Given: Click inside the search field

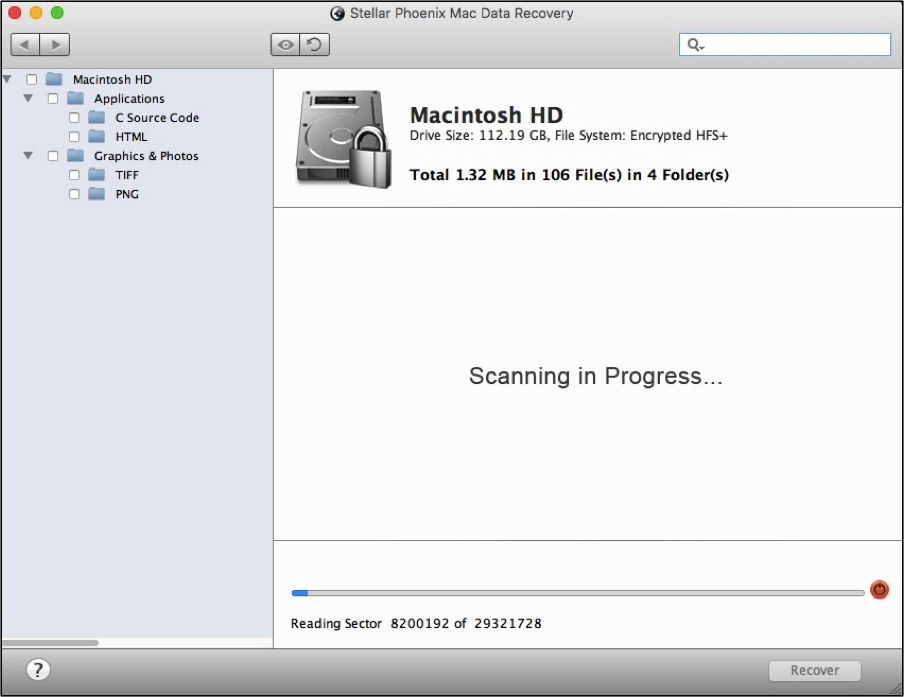Looking at the screenshot, I should [x=785, y=44].
